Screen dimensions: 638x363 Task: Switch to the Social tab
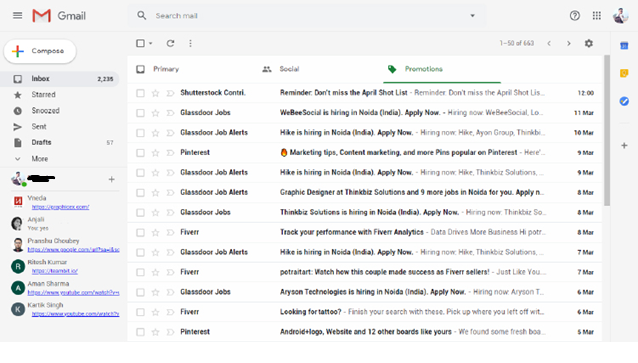tap(289, 69)
